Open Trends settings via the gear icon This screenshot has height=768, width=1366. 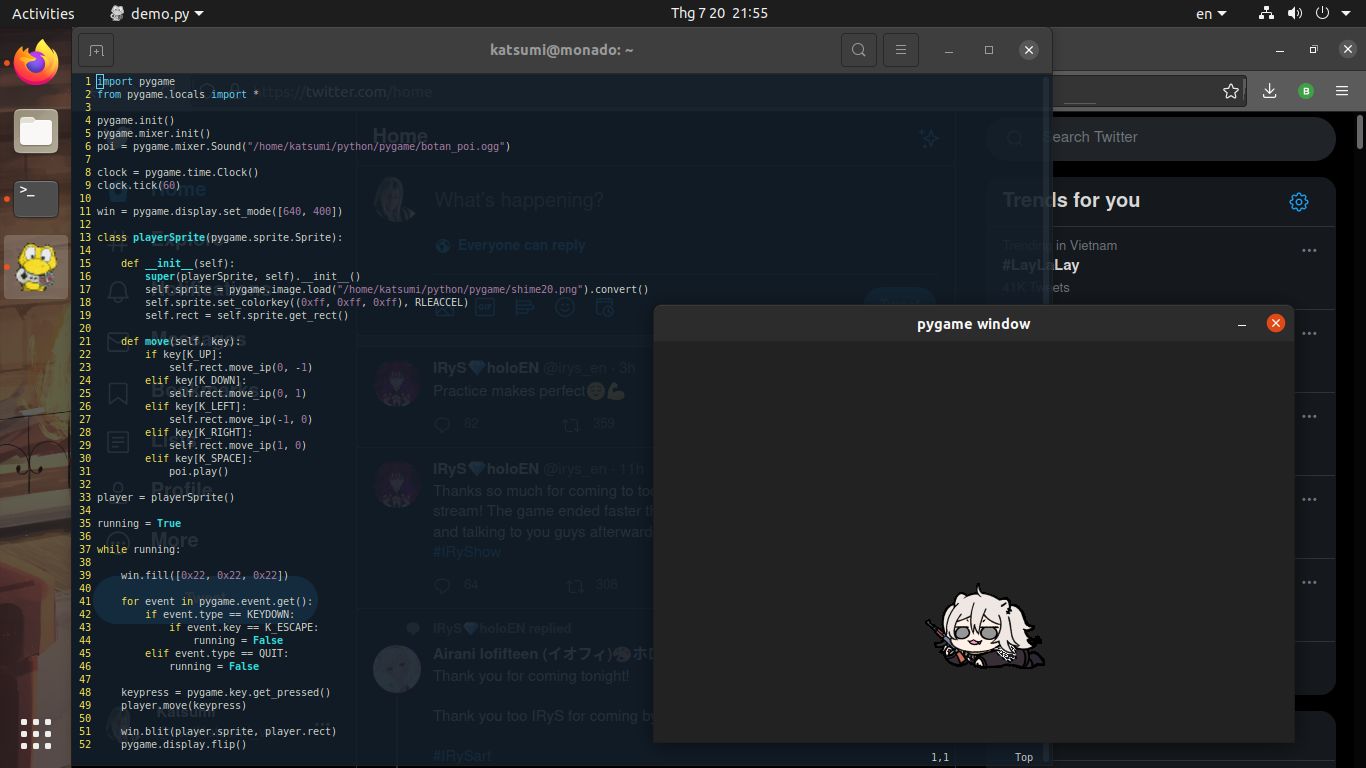(1298, 201)
